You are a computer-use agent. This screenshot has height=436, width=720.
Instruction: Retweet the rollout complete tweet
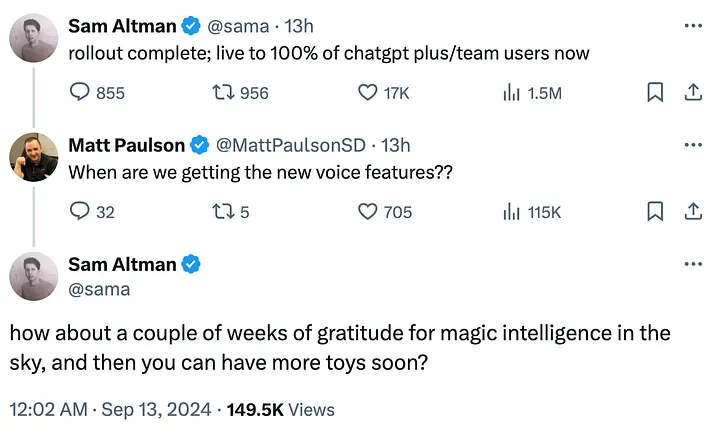tap(226, 93)
